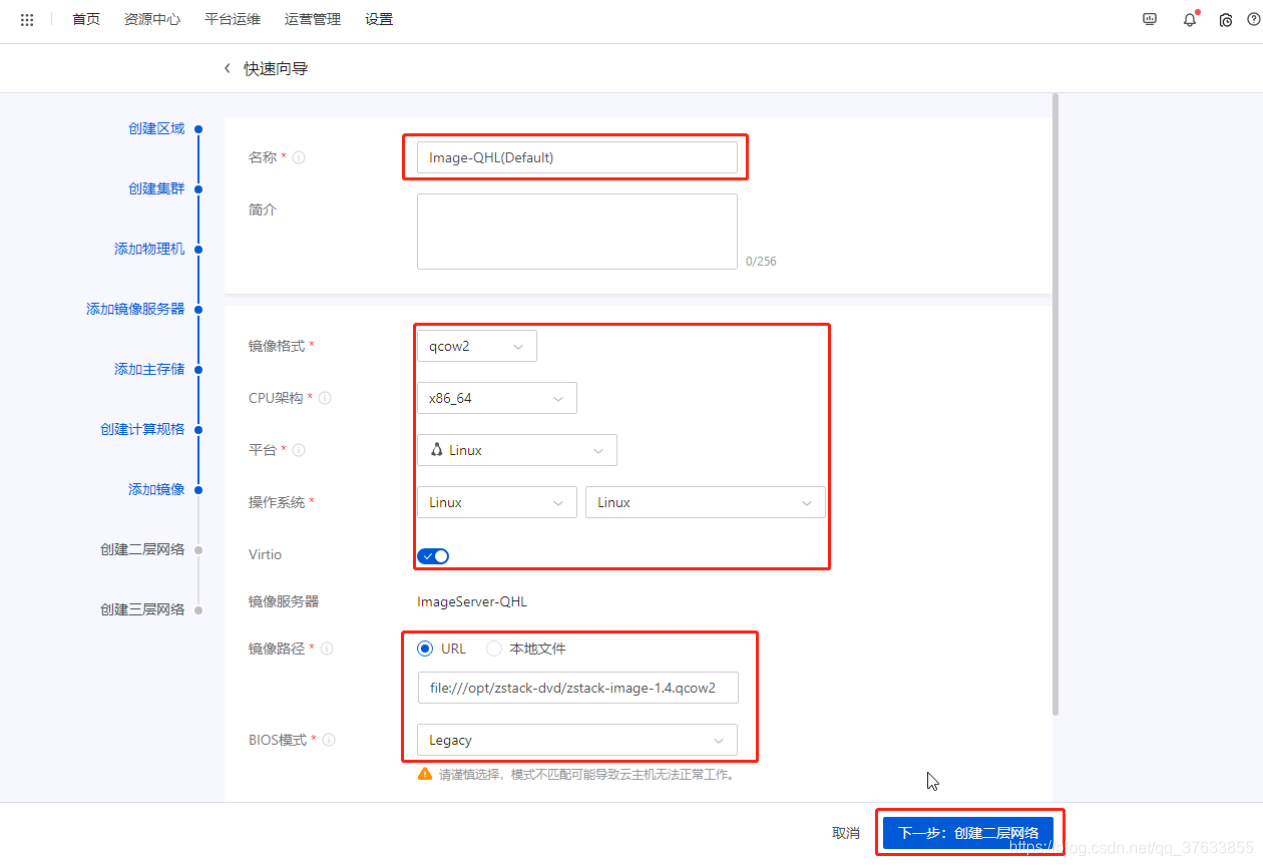Click the 简介 description textarea
Viewport: 1263px width, 866px height.
577,231
